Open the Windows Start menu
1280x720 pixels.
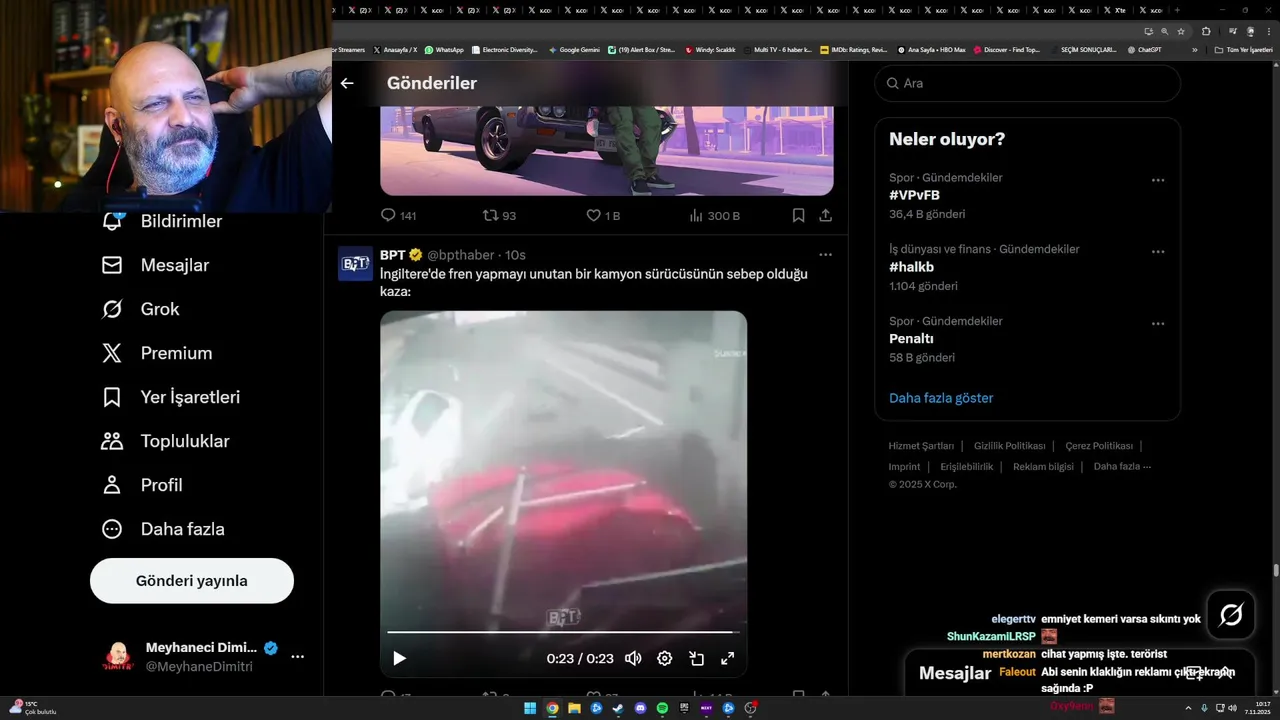(x=530, y=708)
